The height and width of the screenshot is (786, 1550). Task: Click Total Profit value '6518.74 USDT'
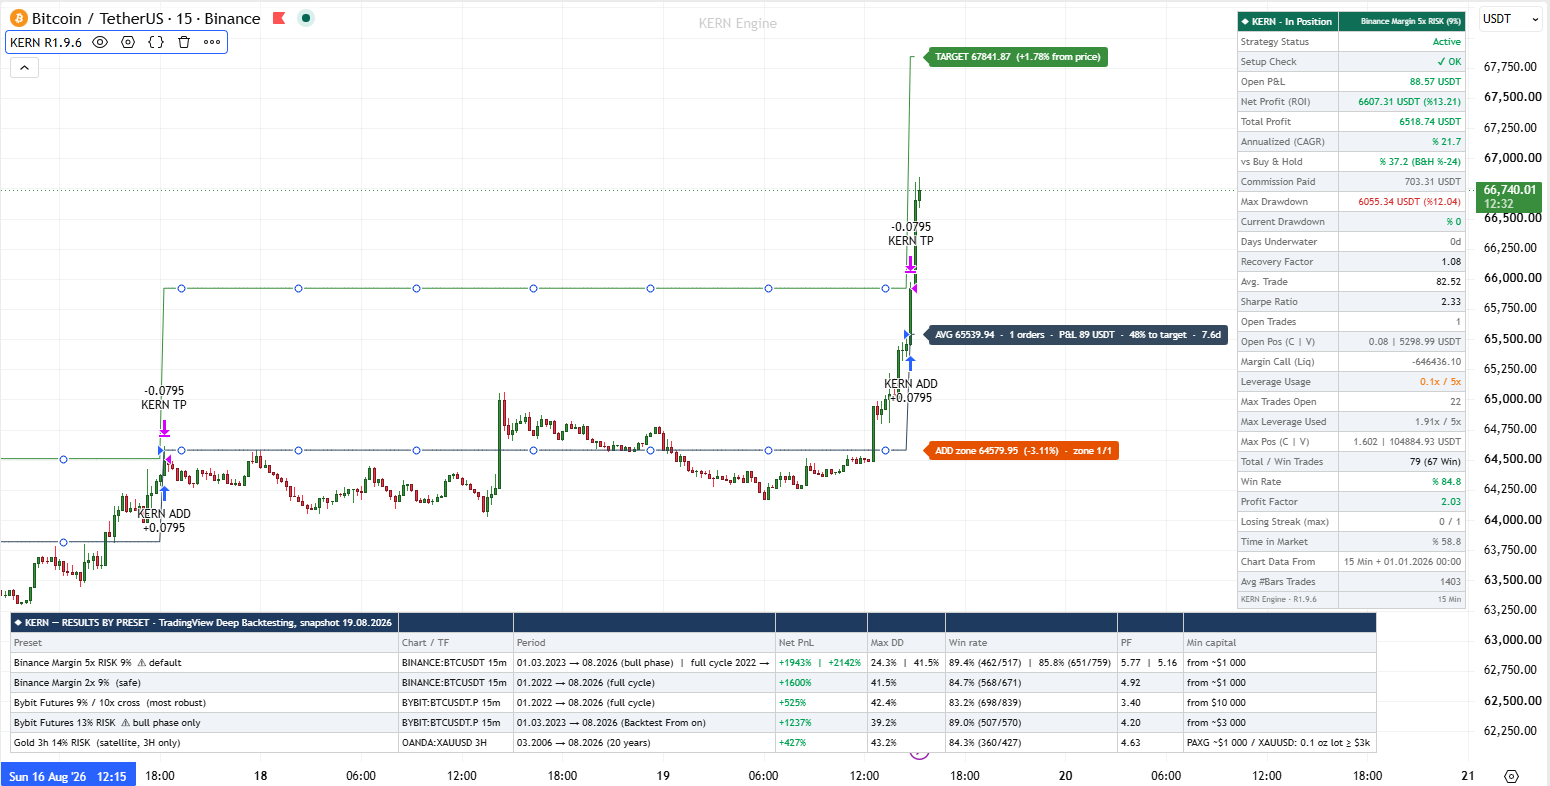(1430, 122)
